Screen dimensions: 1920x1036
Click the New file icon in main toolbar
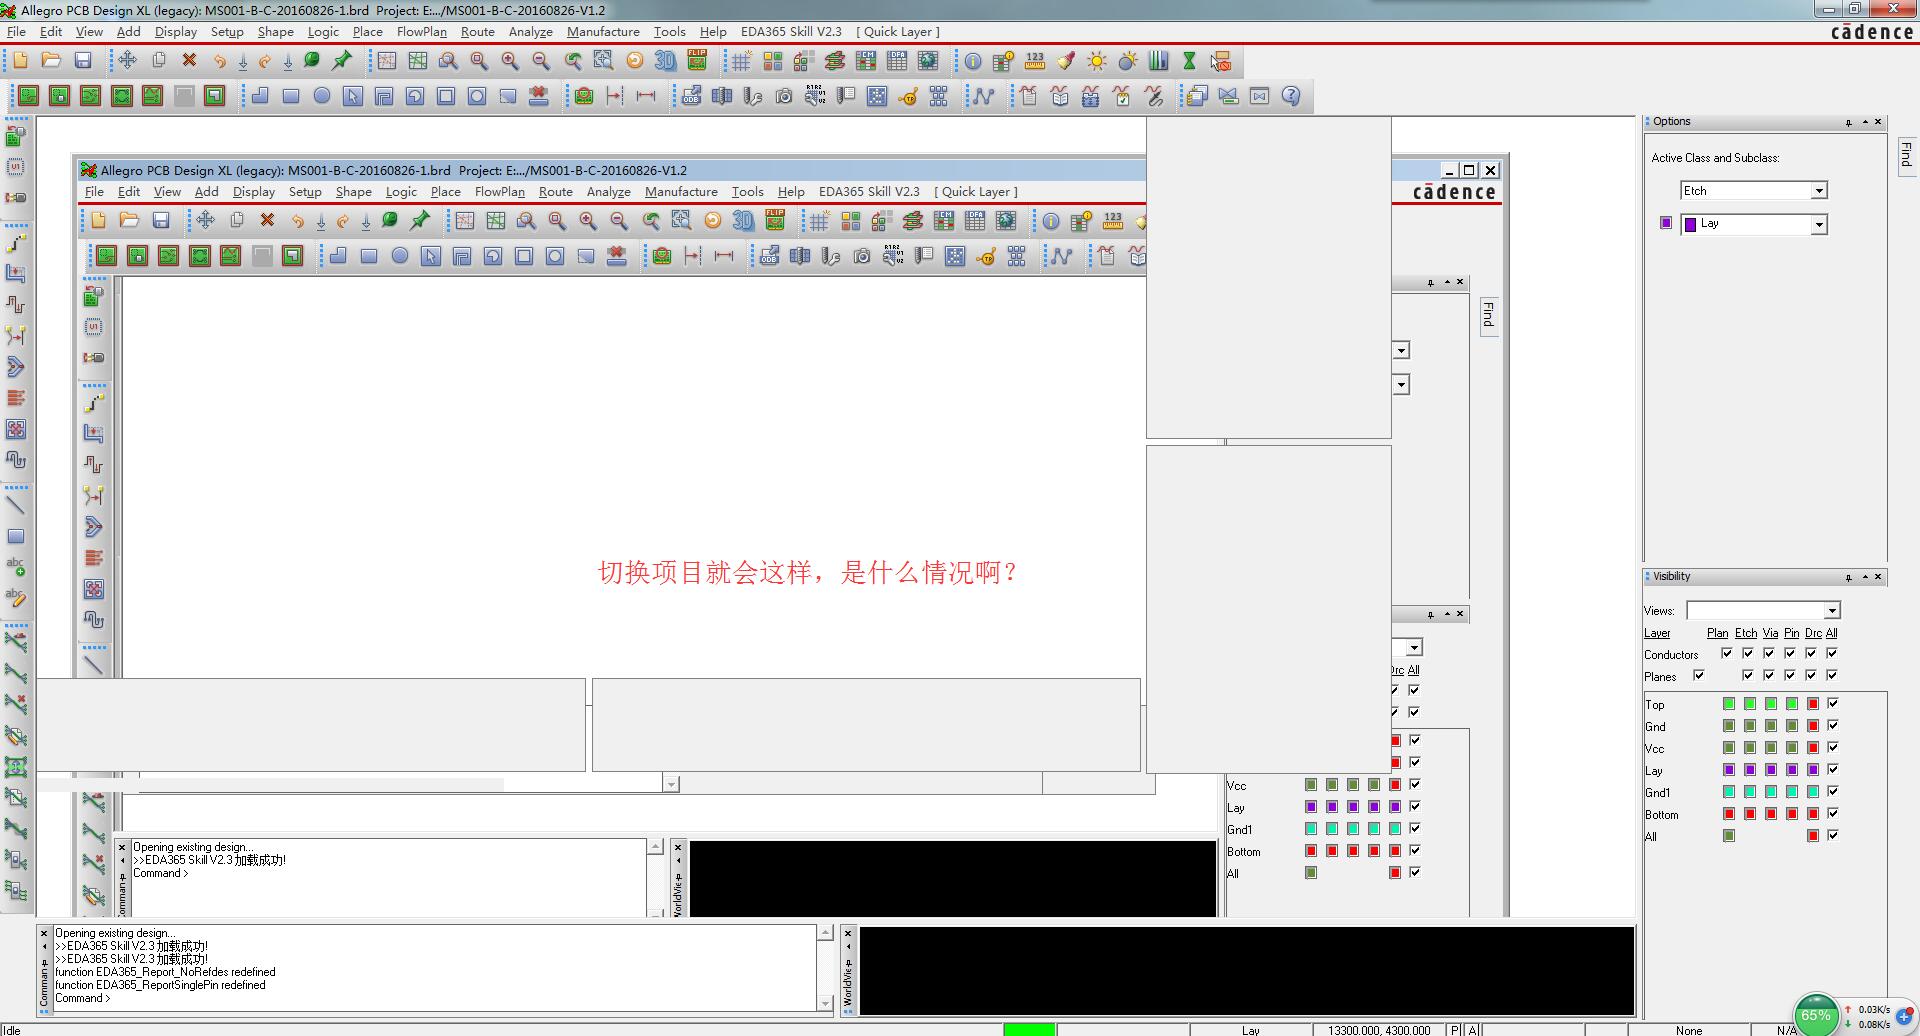[20, 61]
